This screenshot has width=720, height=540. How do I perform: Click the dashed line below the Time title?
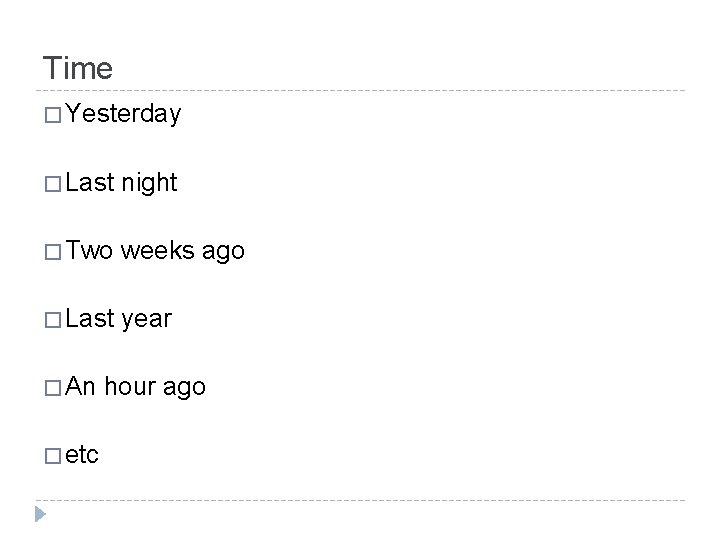[x=360, y=90]
